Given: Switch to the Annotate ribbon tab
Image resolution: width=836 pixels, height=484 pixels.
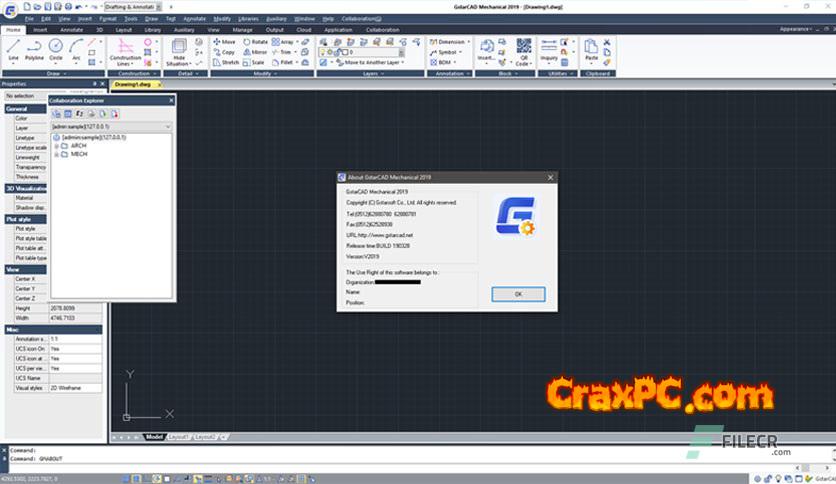Looking at the screenshot, I should [71, 30].
